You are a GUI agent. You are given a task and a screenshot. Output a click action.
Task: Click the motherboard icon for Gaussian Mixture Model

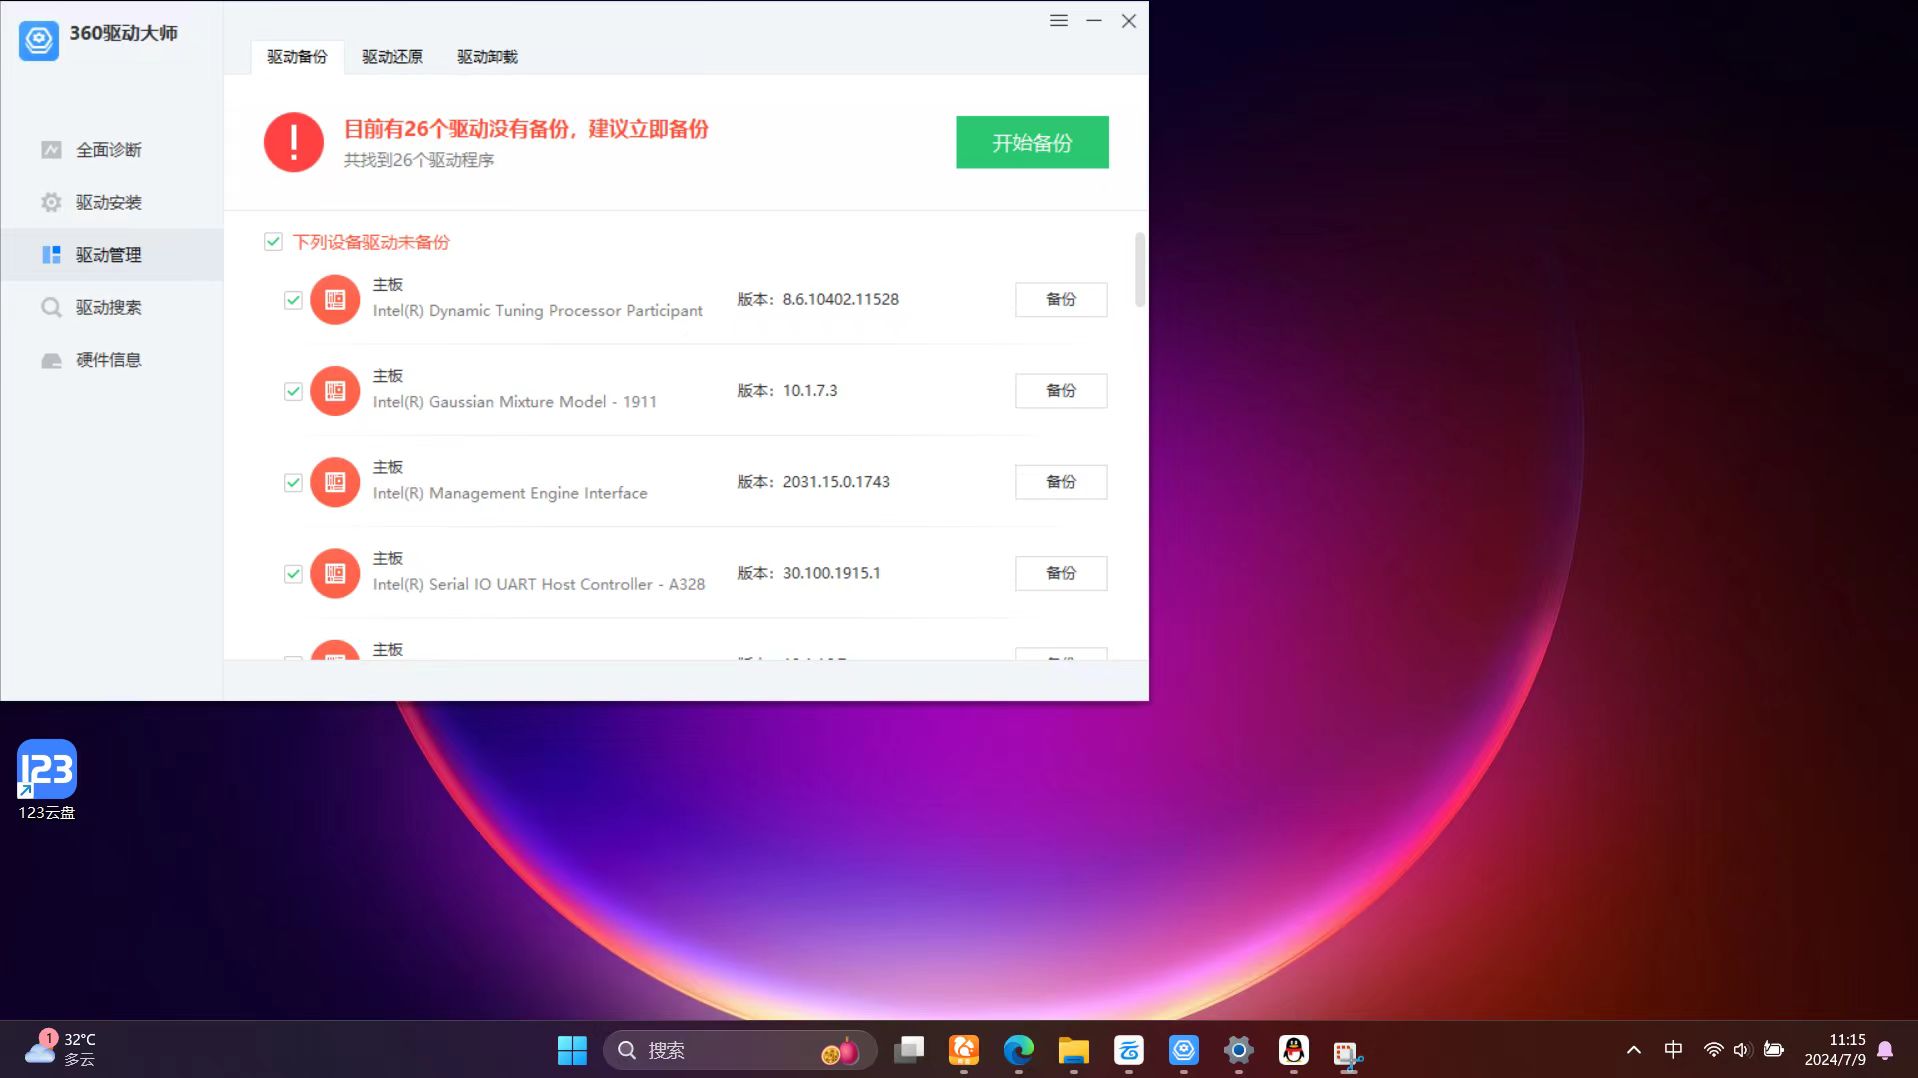[x=335, y=391]
